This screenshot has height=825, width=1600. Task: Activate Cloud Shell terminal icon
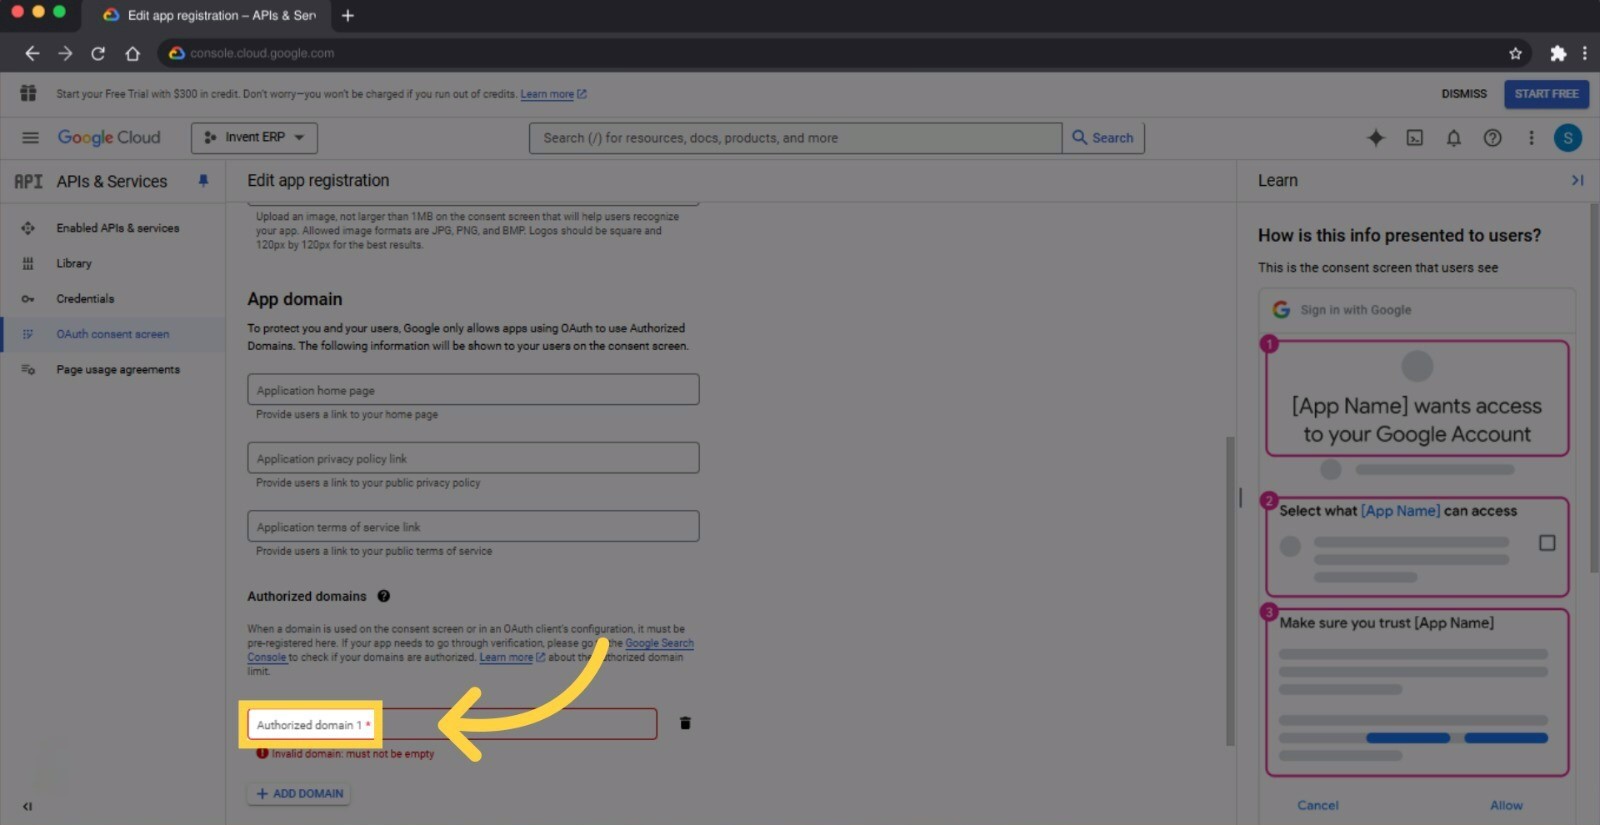pos(1415,138)
